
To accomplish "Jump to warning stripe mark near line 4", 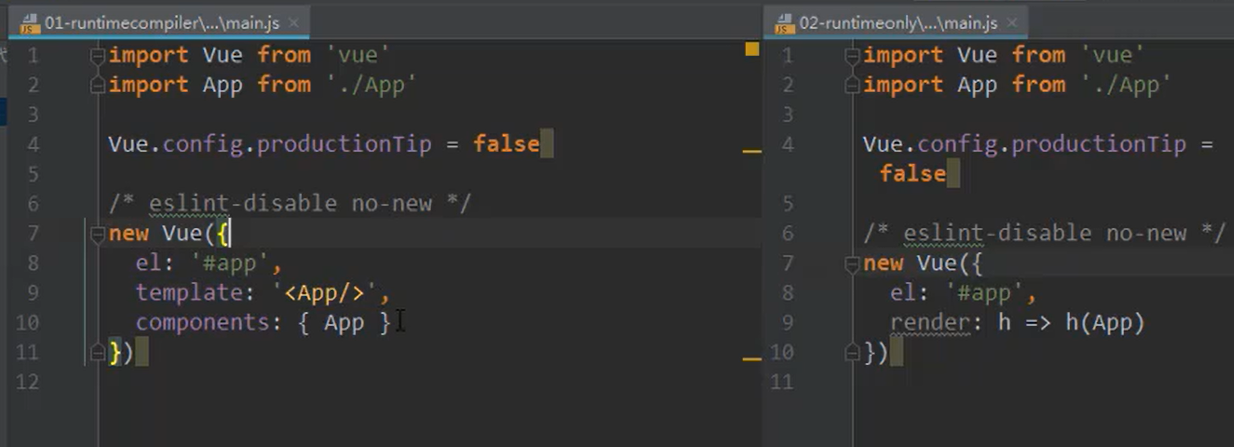I will (x=752, y=151).
